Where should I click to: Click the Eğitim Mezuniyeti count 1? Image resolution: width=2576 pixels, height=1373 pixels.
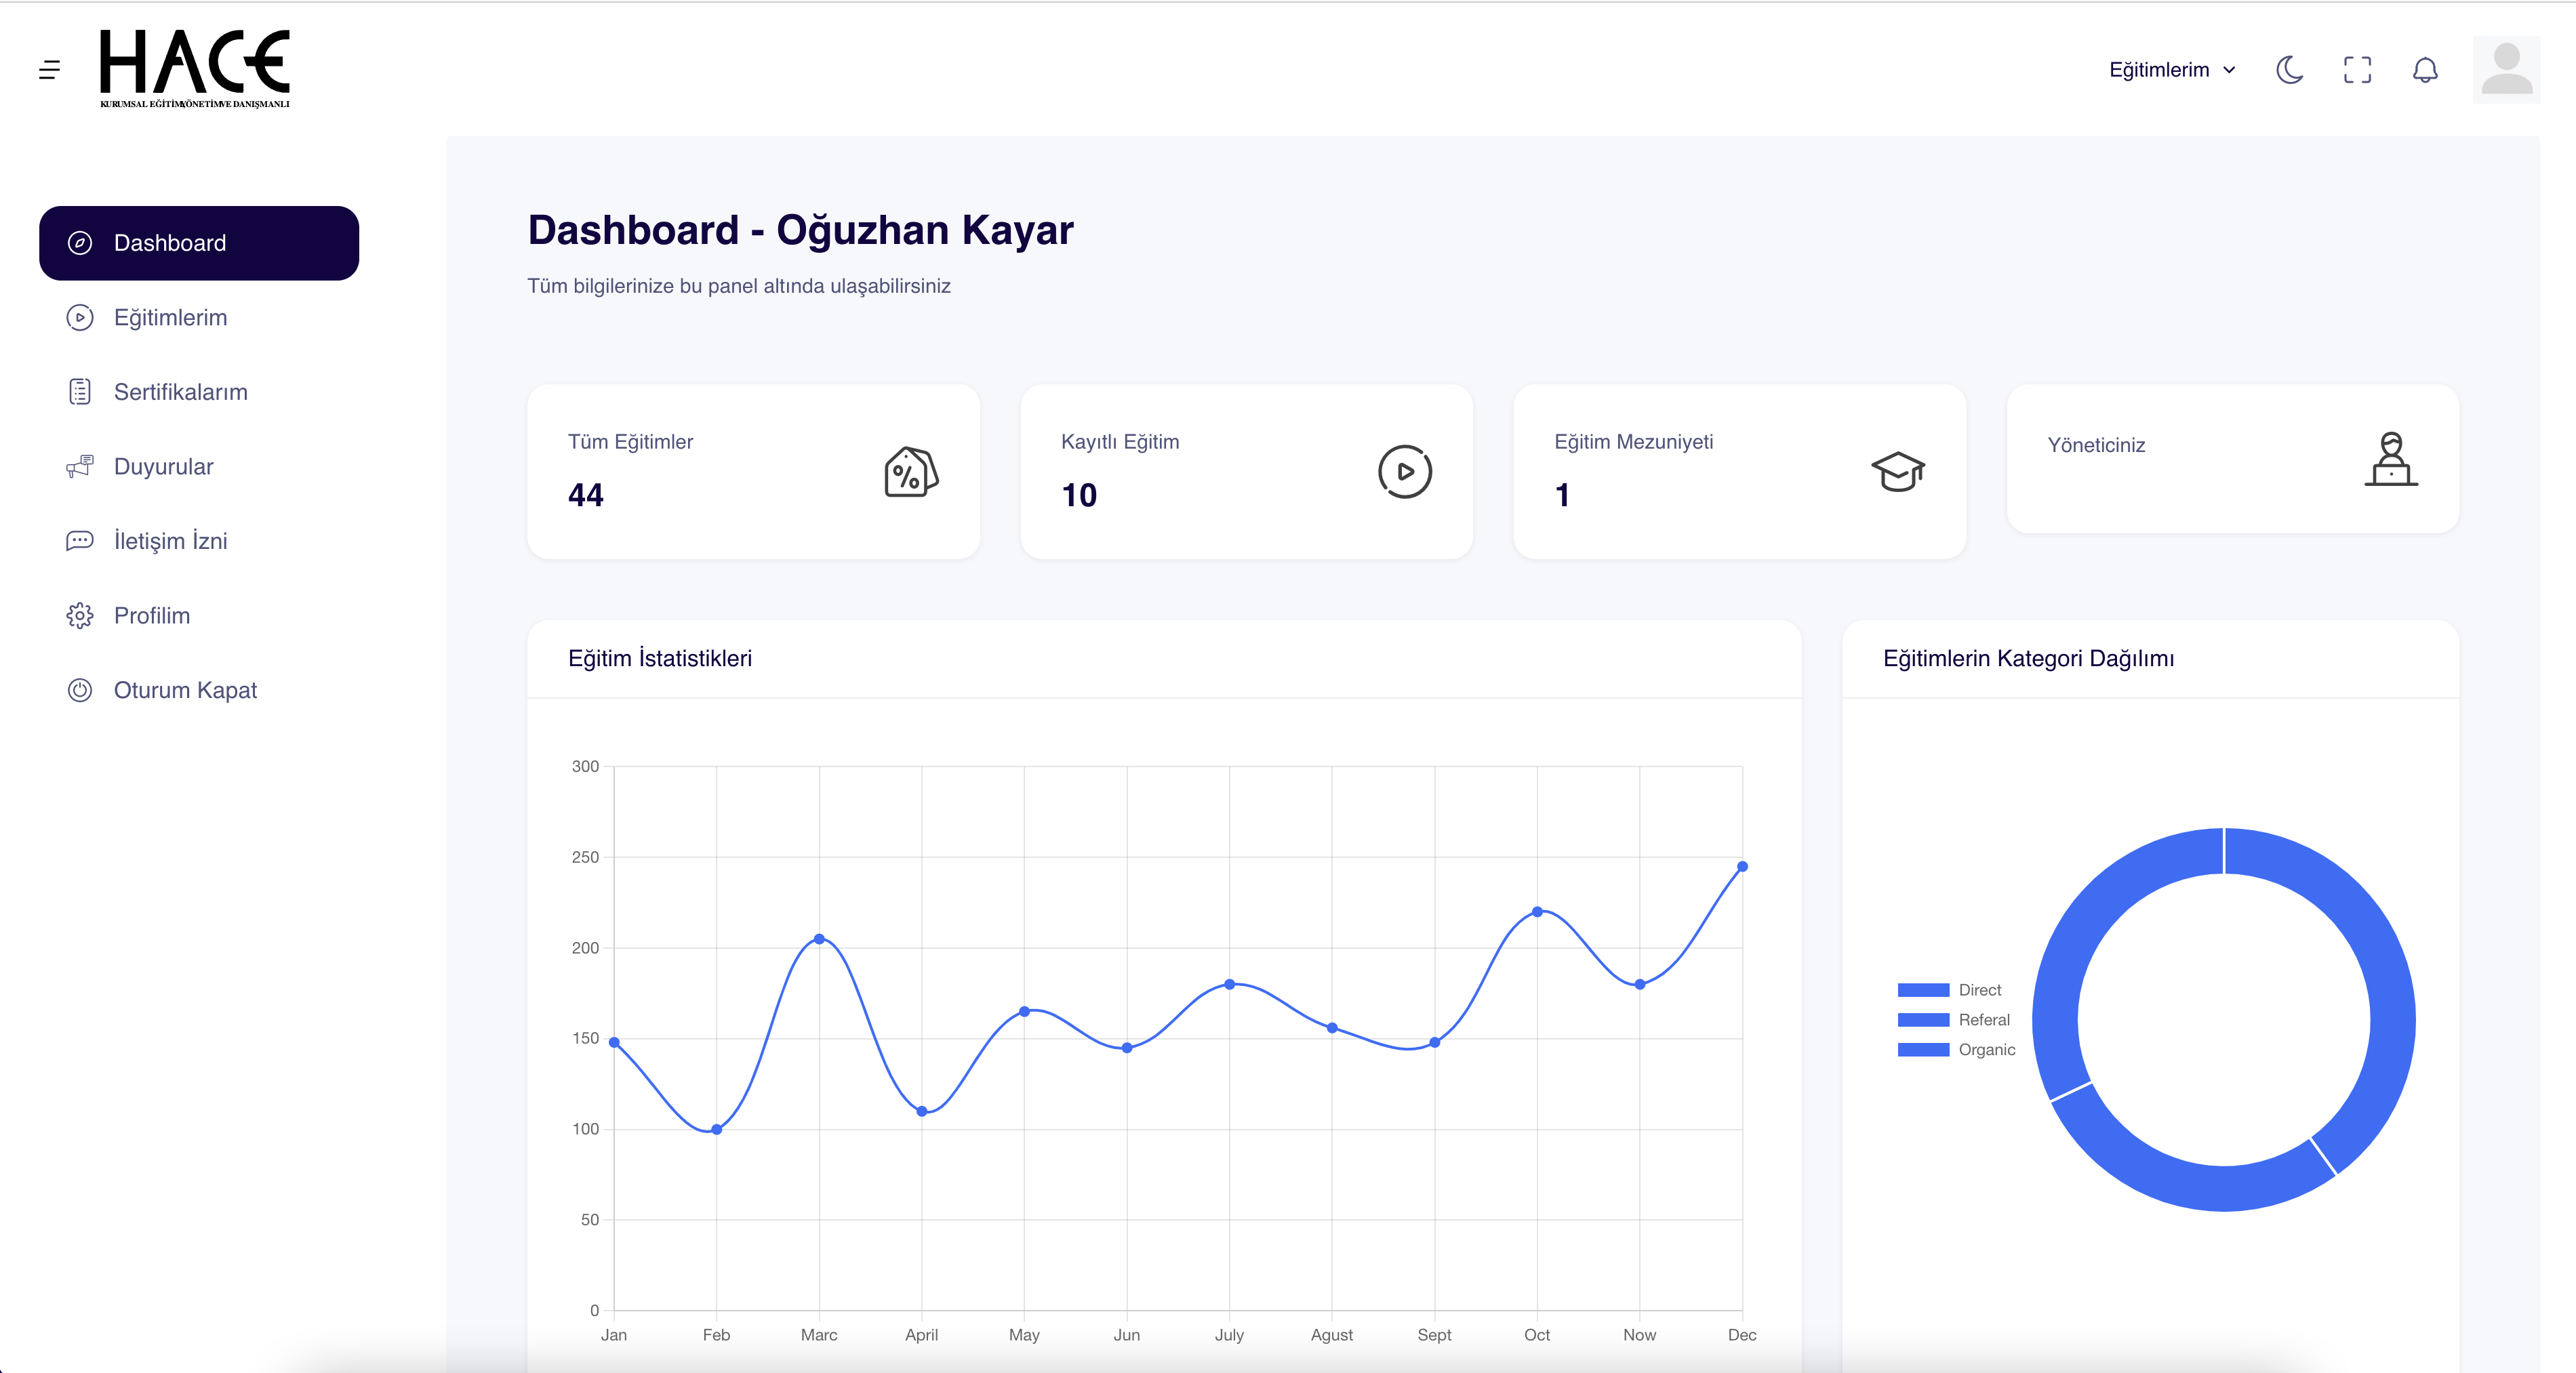click(1562, 495)
